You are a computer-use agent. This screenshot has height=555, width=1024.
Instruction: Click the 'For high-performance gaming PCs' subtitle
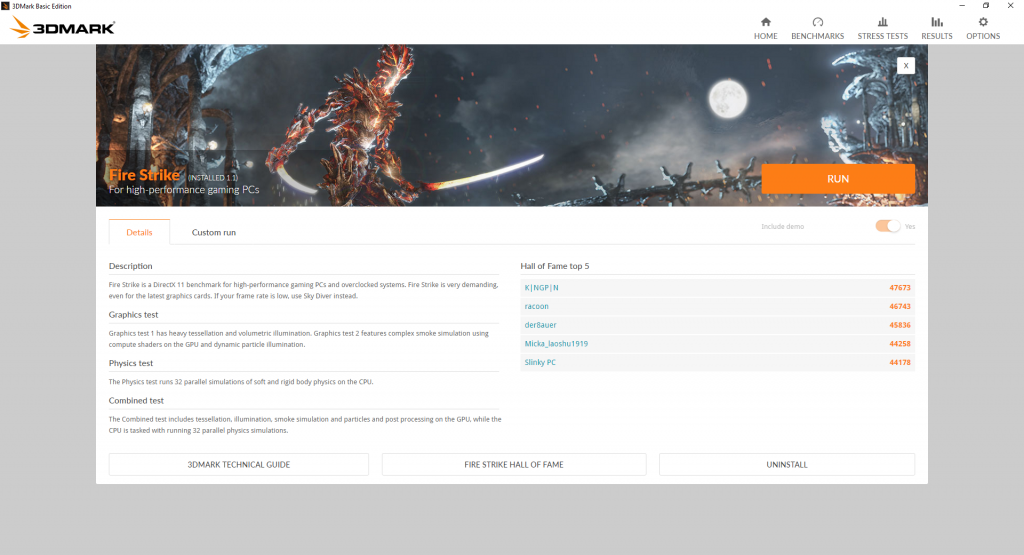[184, 190]
